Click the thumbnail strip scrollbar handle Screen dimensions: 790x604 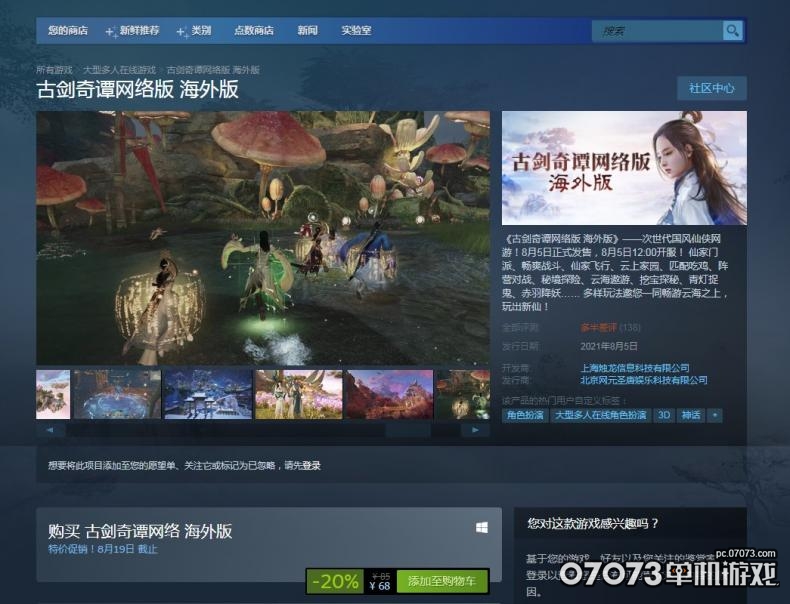408,430
